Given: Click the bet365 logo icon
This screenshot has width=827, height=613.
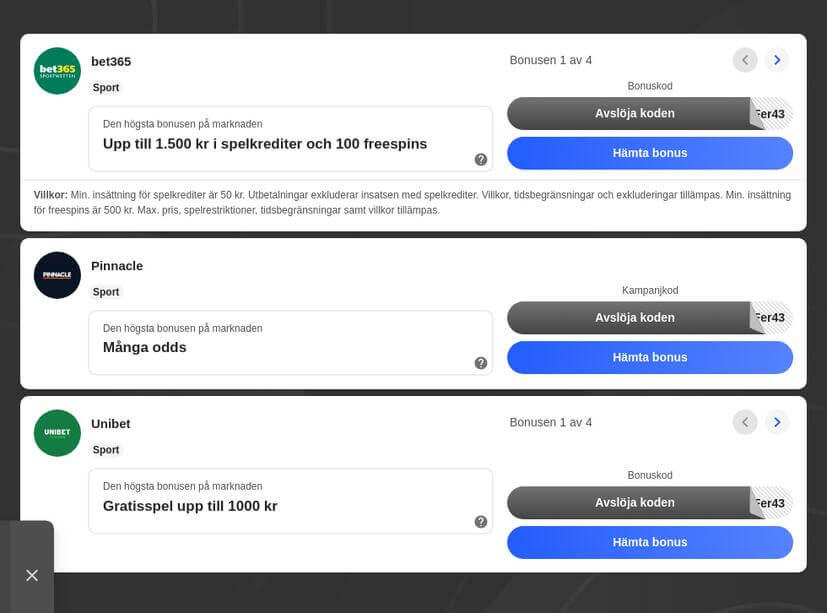Looking at the screenshot, I should (x=57, y=71).
